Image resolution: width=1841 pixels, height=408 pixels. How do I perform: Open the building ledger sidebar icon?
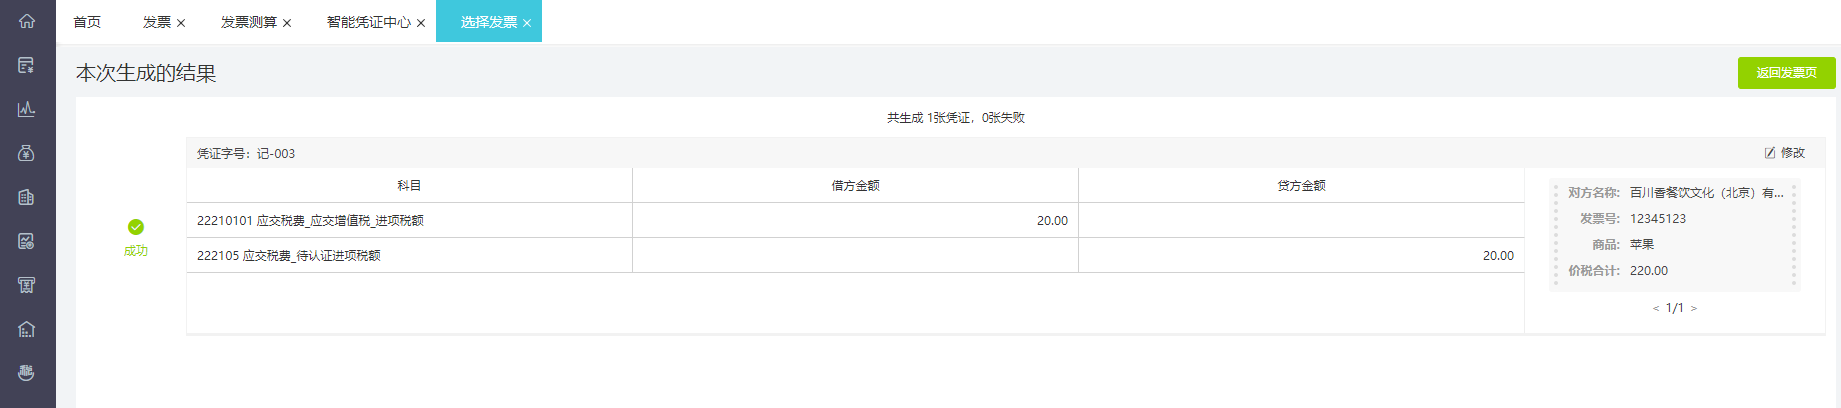[x=27, y=197]
